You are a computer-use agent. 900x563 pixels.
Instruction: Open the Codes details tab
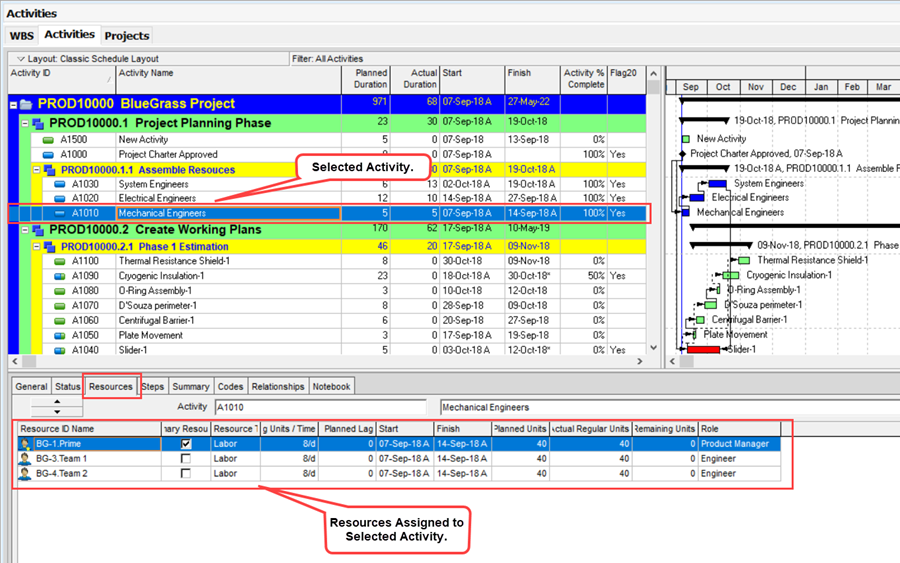[x=230, y=387]
